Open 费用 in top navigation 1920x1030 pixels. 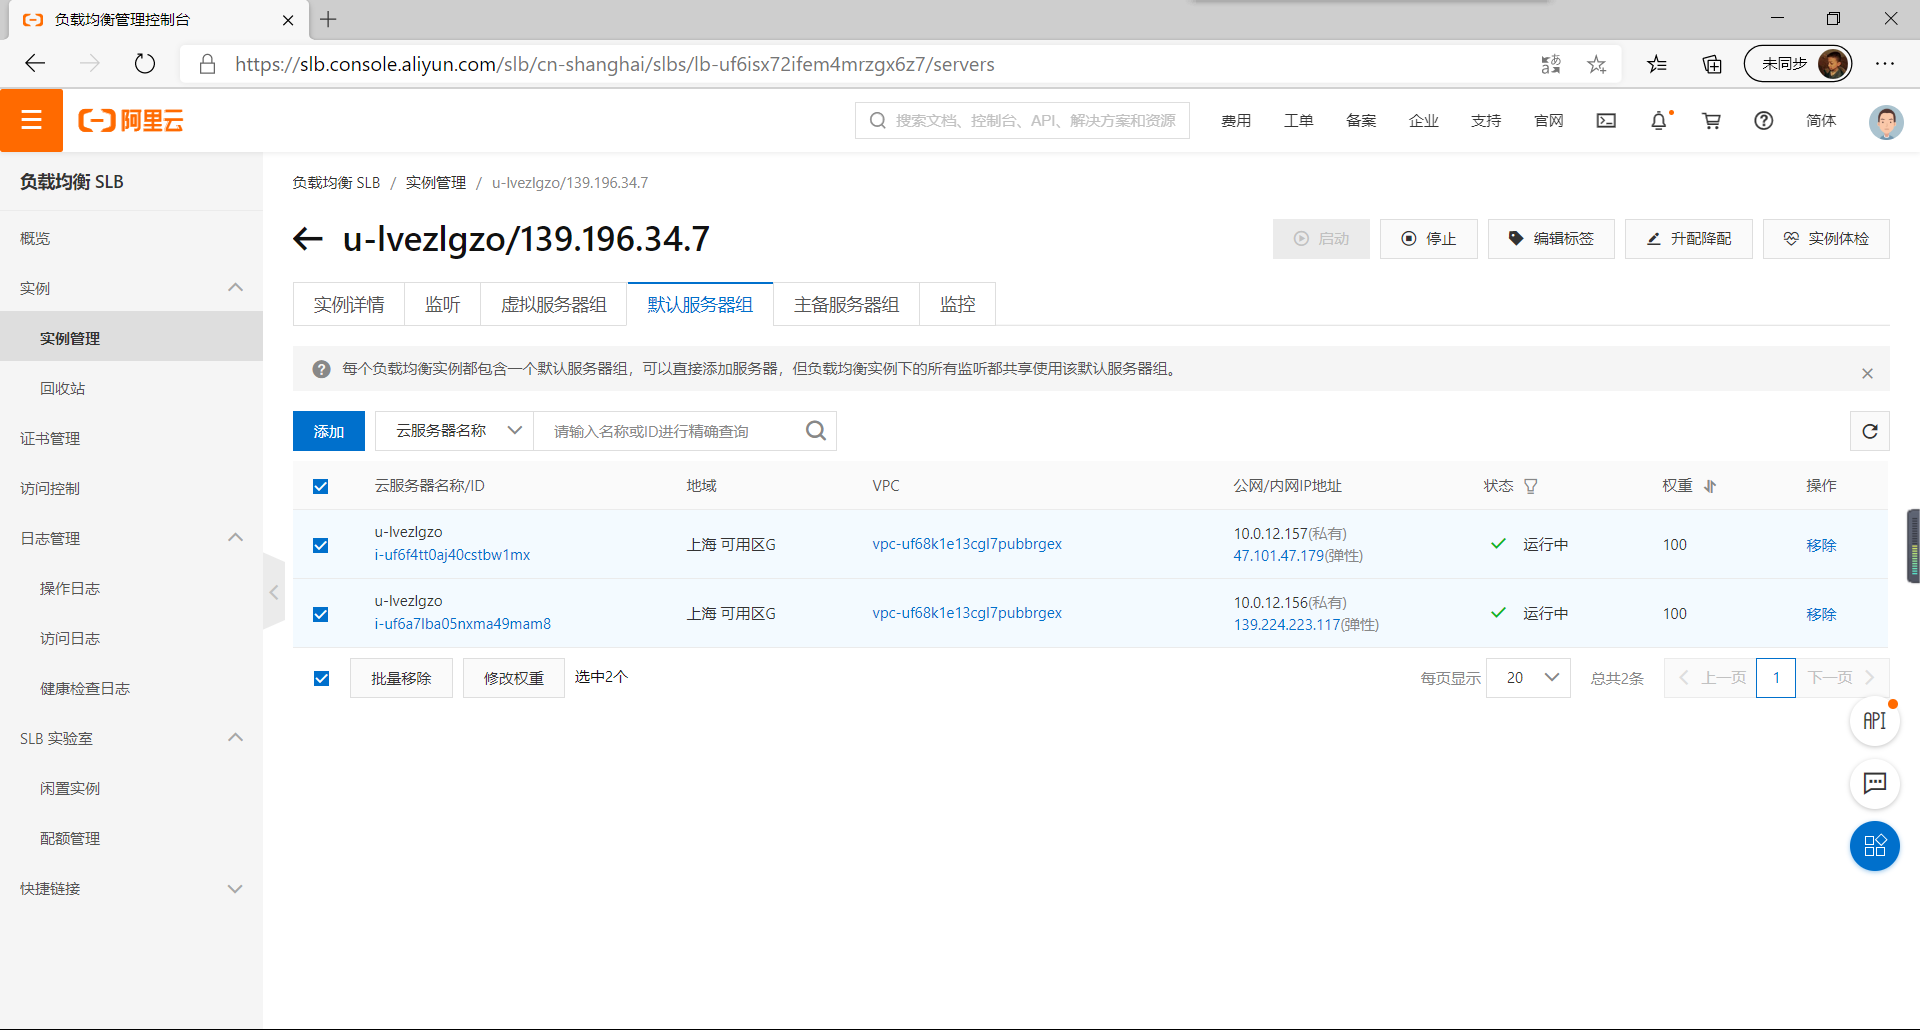tap(1236, 120)
